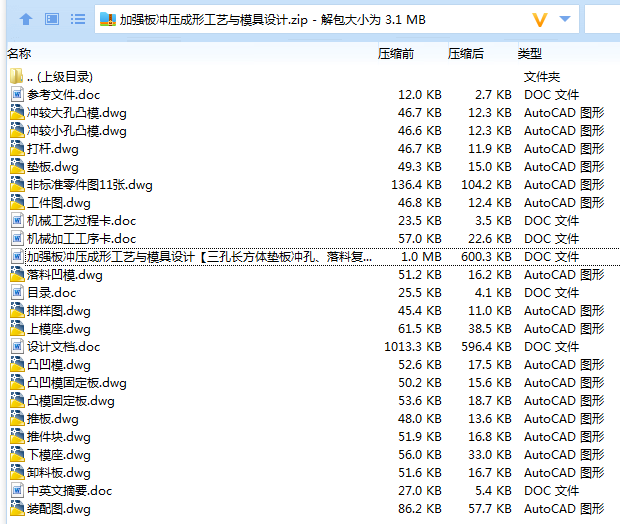This screenshot has height=524, width=620.
Task: Select 打杆.dwg file icon
Action: click(17, 148)
